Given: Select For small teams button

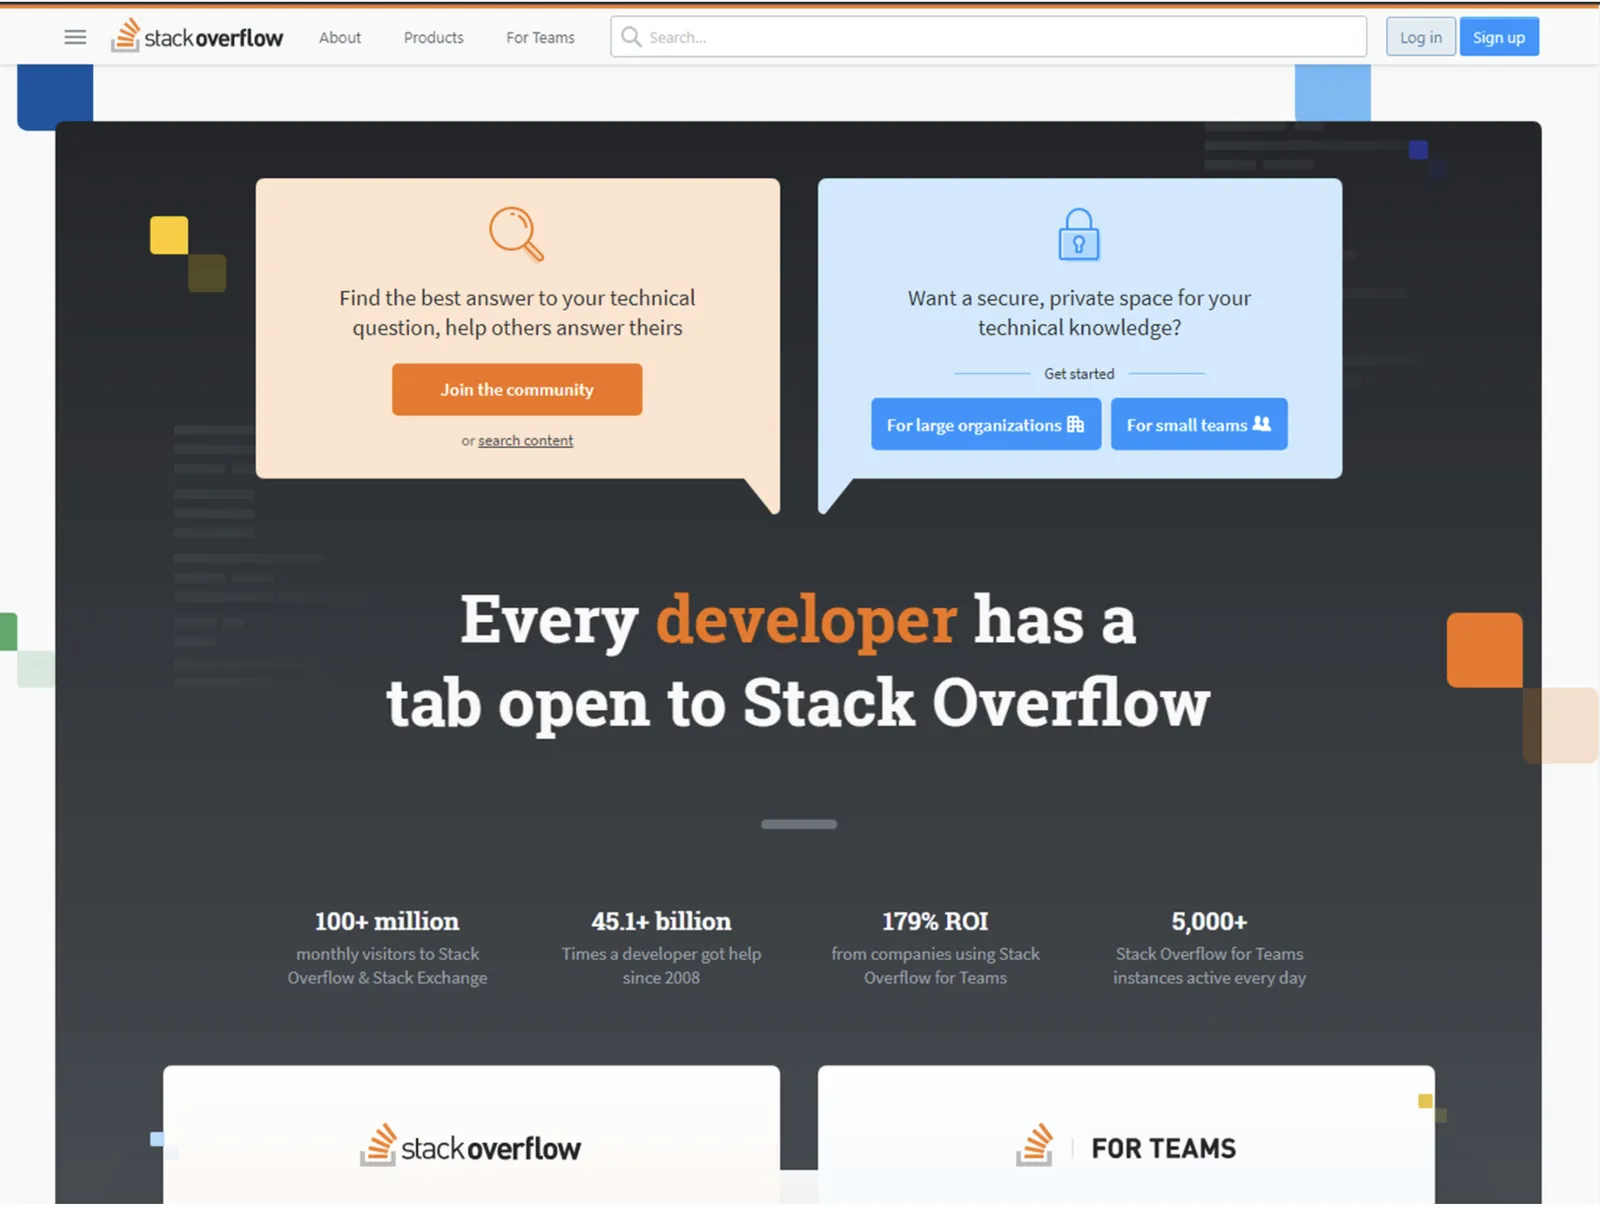Looking at the screenshot, I should [1199, 424].
